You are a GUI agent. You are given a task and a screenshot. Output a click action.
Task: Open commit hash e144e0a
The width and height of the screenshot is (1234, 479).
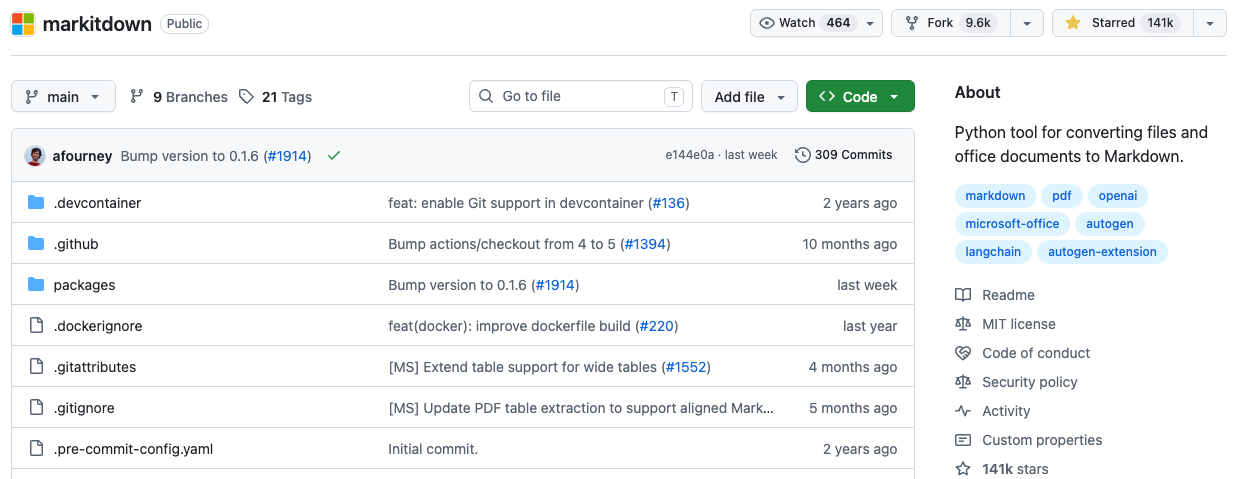point(690,155)
